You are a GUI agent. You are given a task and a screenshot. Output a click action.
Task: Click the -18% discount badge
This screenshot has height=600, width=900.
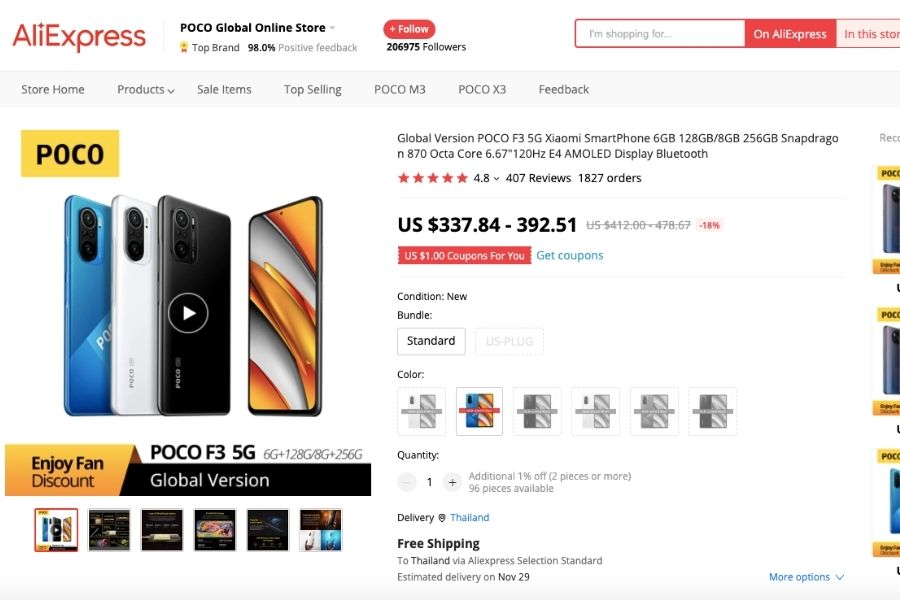(709, 225)
